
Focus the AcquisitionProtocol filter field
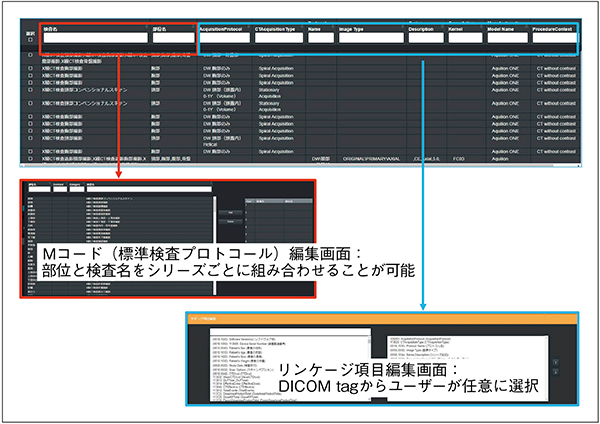click(x=224, y=39)
